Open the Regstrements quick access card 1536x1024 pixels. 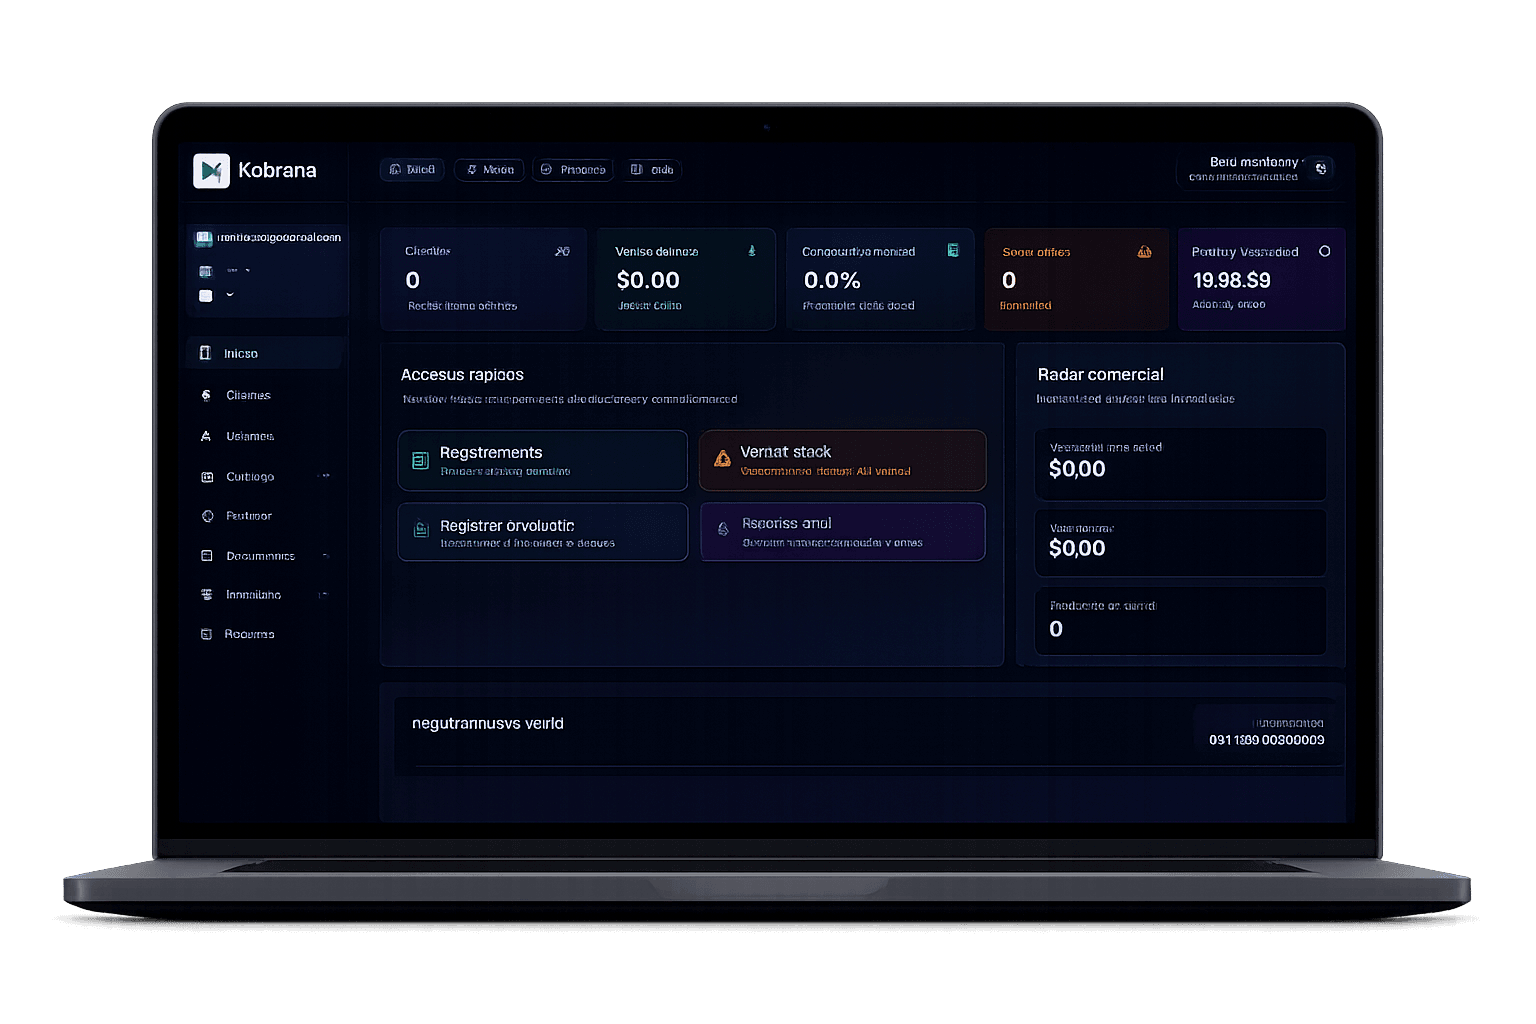[x=543, y=461]
